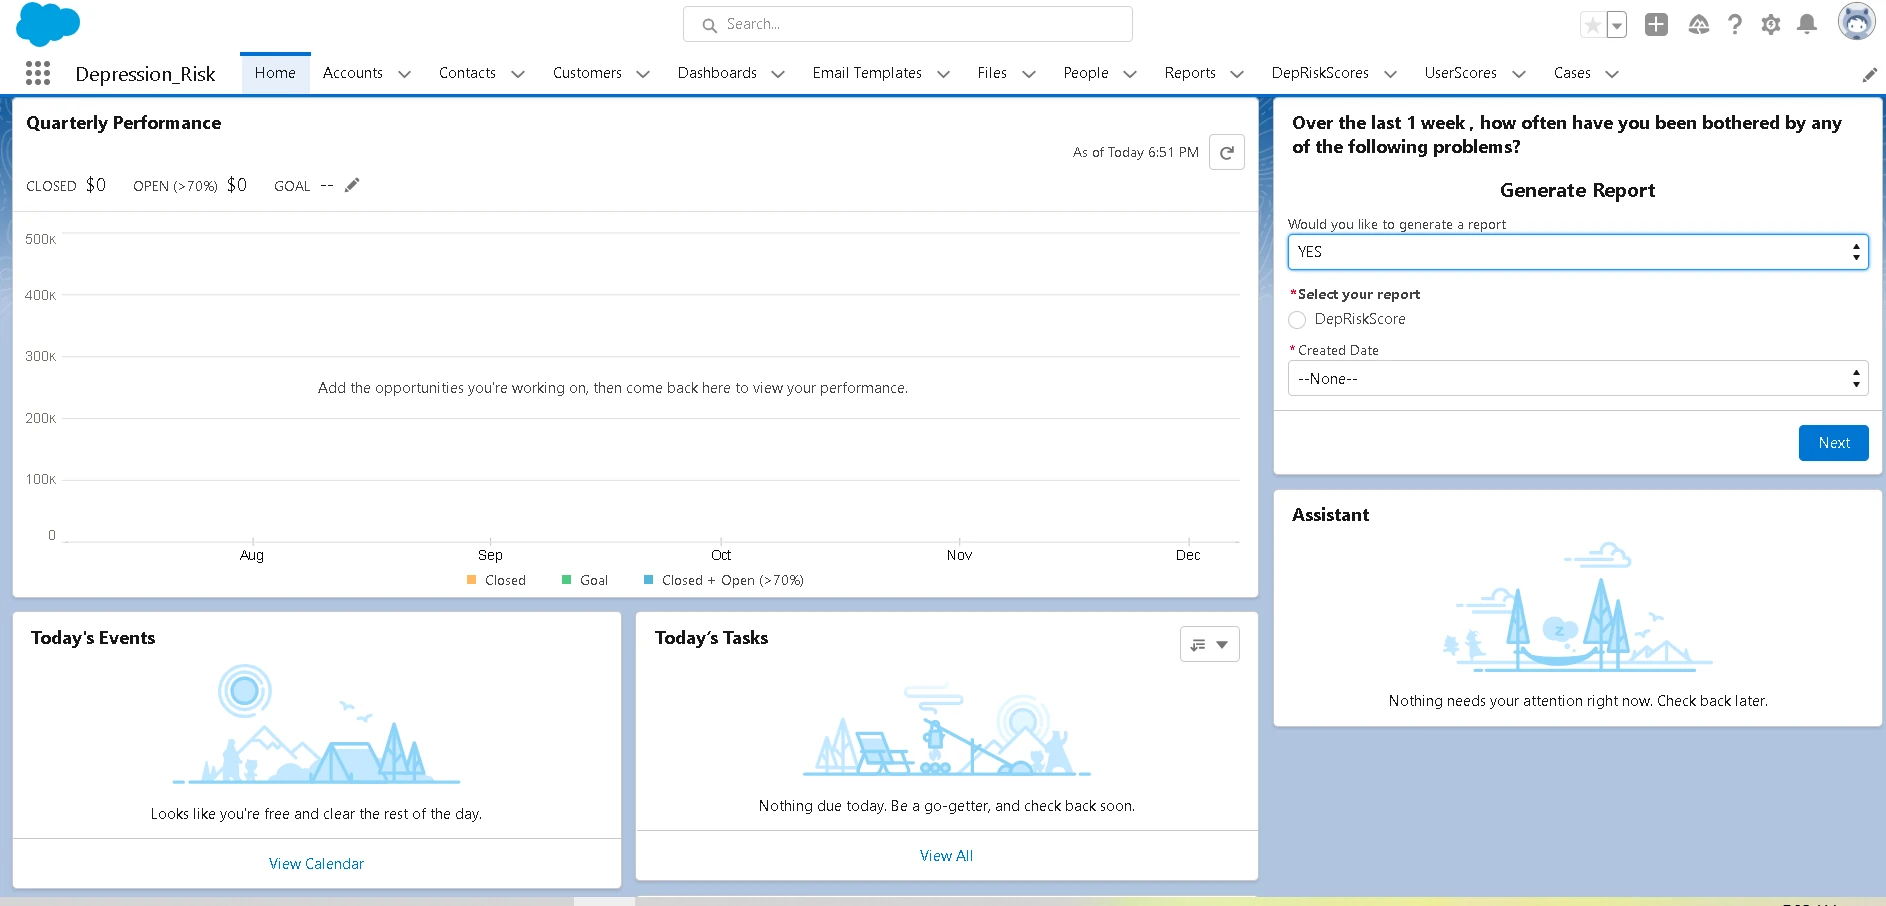
Task: Open the user profile avatar
Action: pos(1857,22)
